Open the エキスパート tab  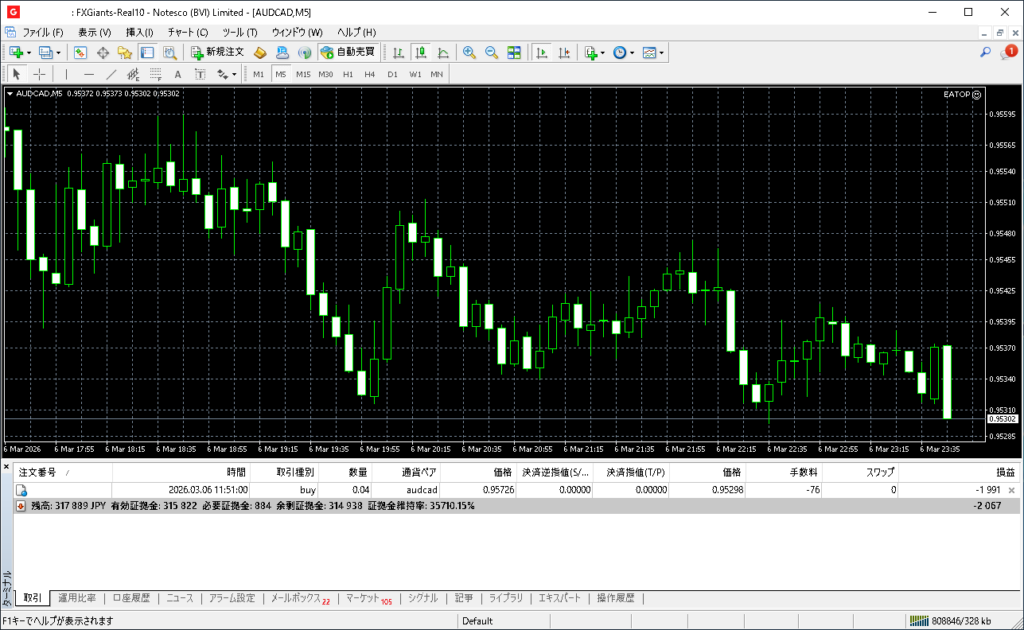point(559,598)
